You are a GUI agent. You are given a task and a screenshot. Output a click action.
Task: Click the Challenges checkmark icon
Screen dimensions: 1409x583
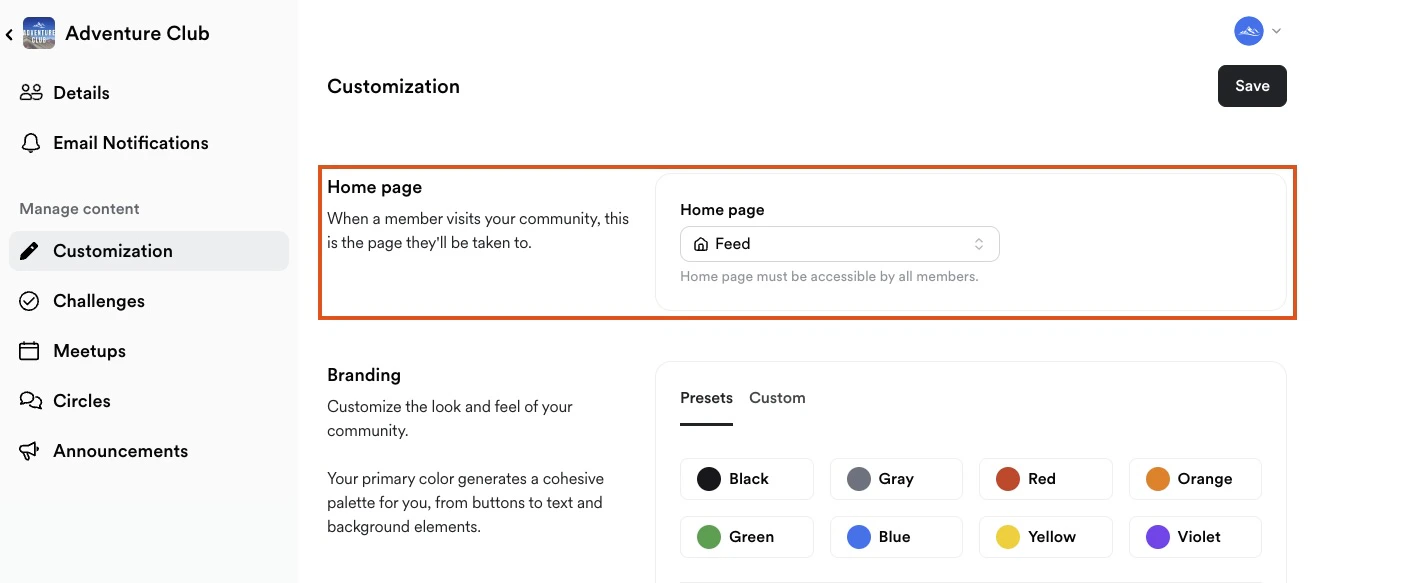point(31,300)
